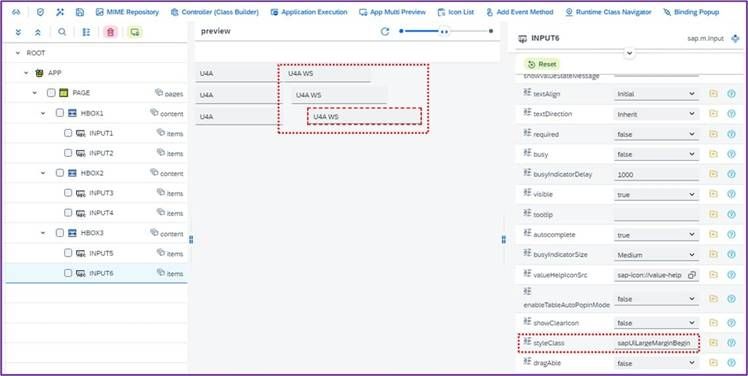This screenshot has height=376, width=748.
Task: Click help icon for dragAble row
Action: pos(731,363)
